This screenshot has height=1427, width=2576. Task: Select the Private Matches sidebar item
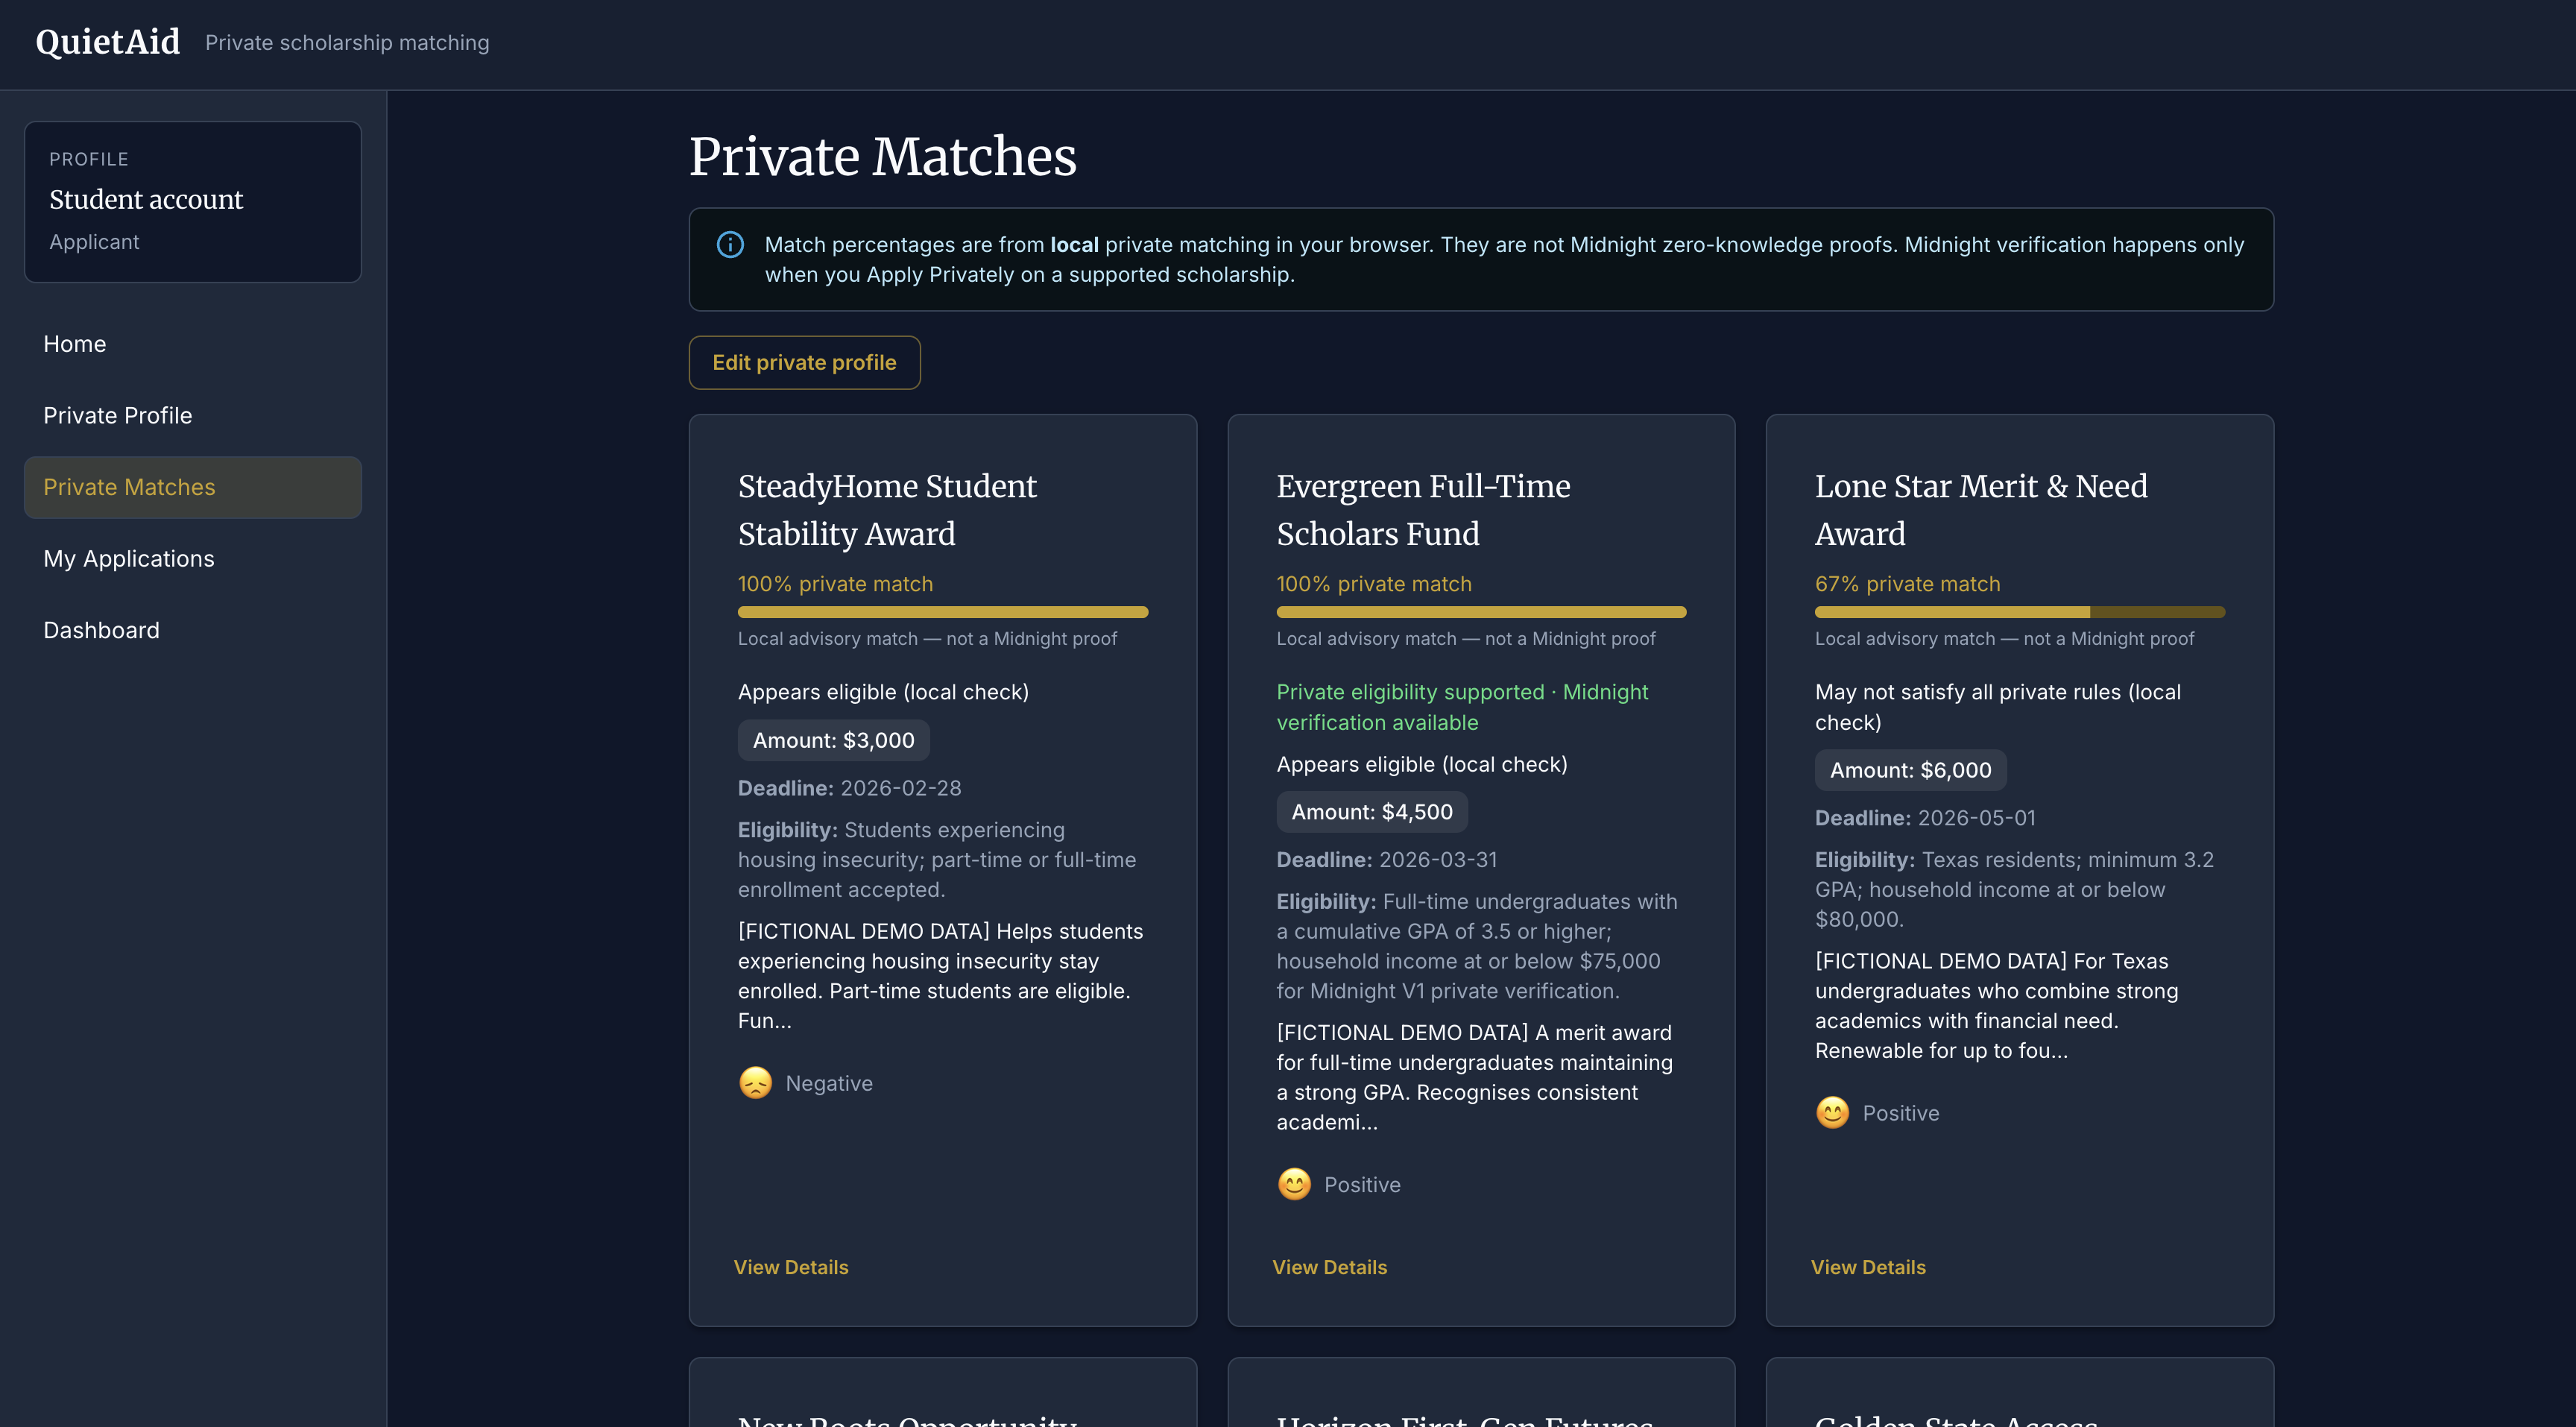(193, 487)
